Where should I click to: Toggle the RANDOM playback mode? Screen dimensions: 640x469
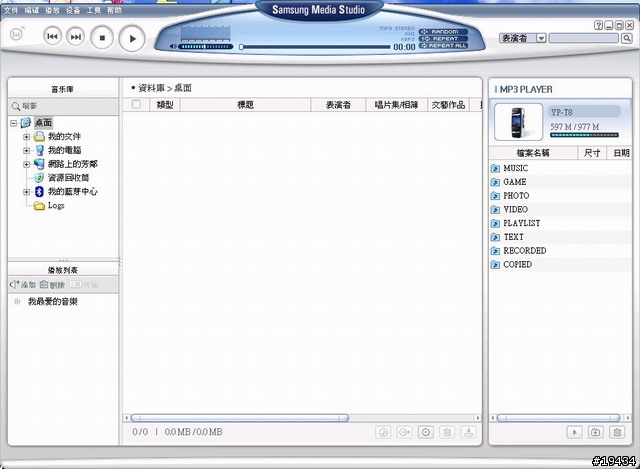click(443, 31)
